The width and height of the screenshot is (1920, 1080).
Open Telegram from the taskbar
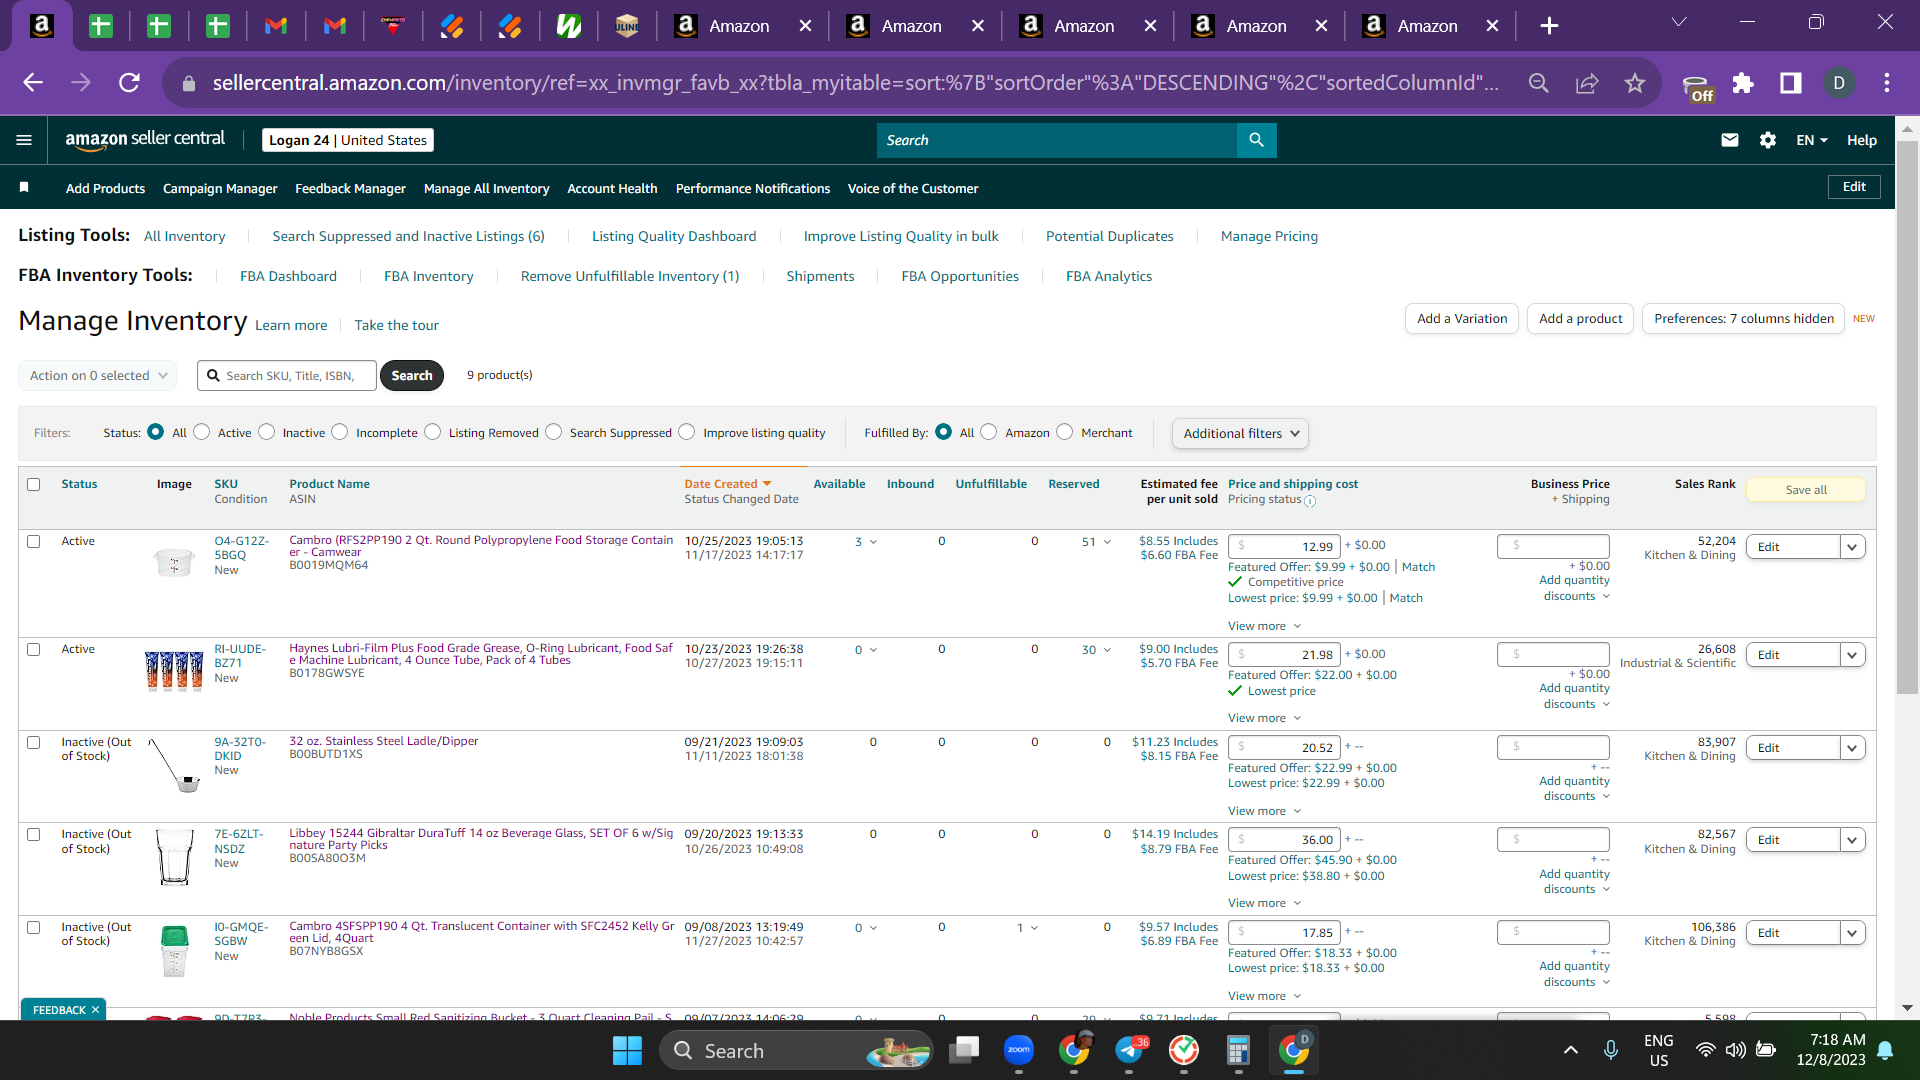tap(1129, 1050)
